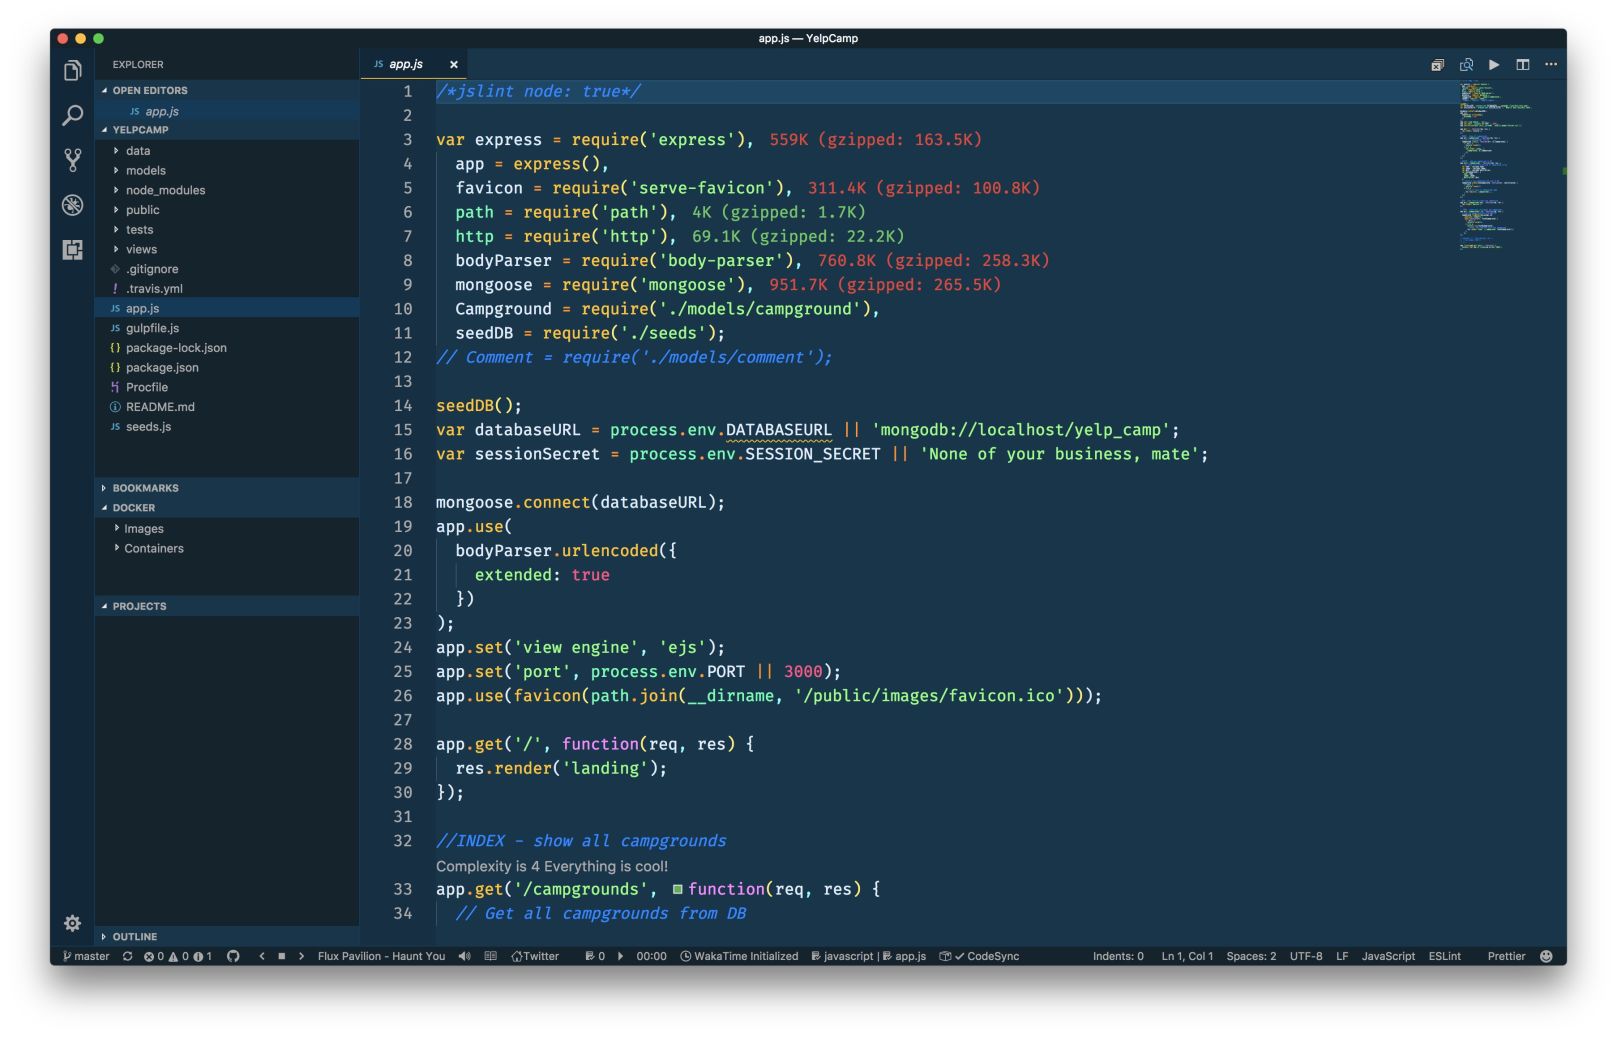This screenshot has width=1617, height=1037.
Task: Open the editor More Actions ellipsis
Action: 1551,65
